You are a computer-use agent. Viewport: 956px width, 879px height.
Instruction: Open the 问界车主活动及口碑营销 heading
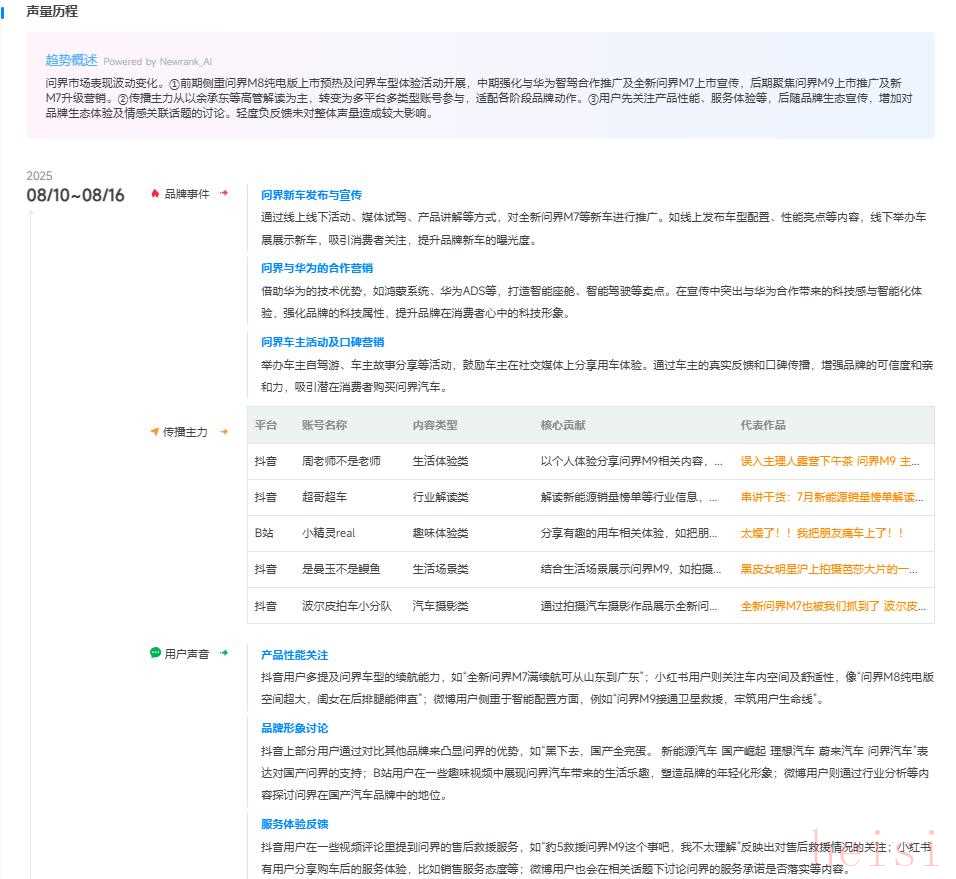(x=323, y=342)
